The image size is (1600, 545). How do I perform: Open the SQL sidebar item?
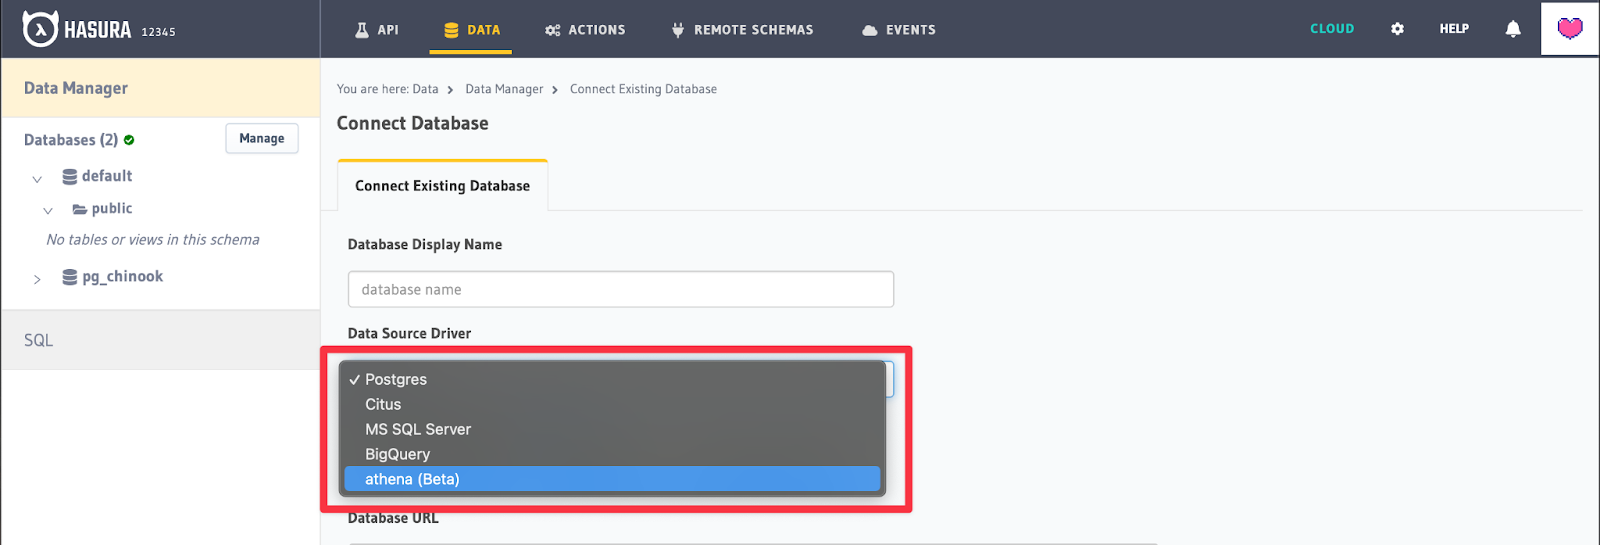click(x=161, y=340)
